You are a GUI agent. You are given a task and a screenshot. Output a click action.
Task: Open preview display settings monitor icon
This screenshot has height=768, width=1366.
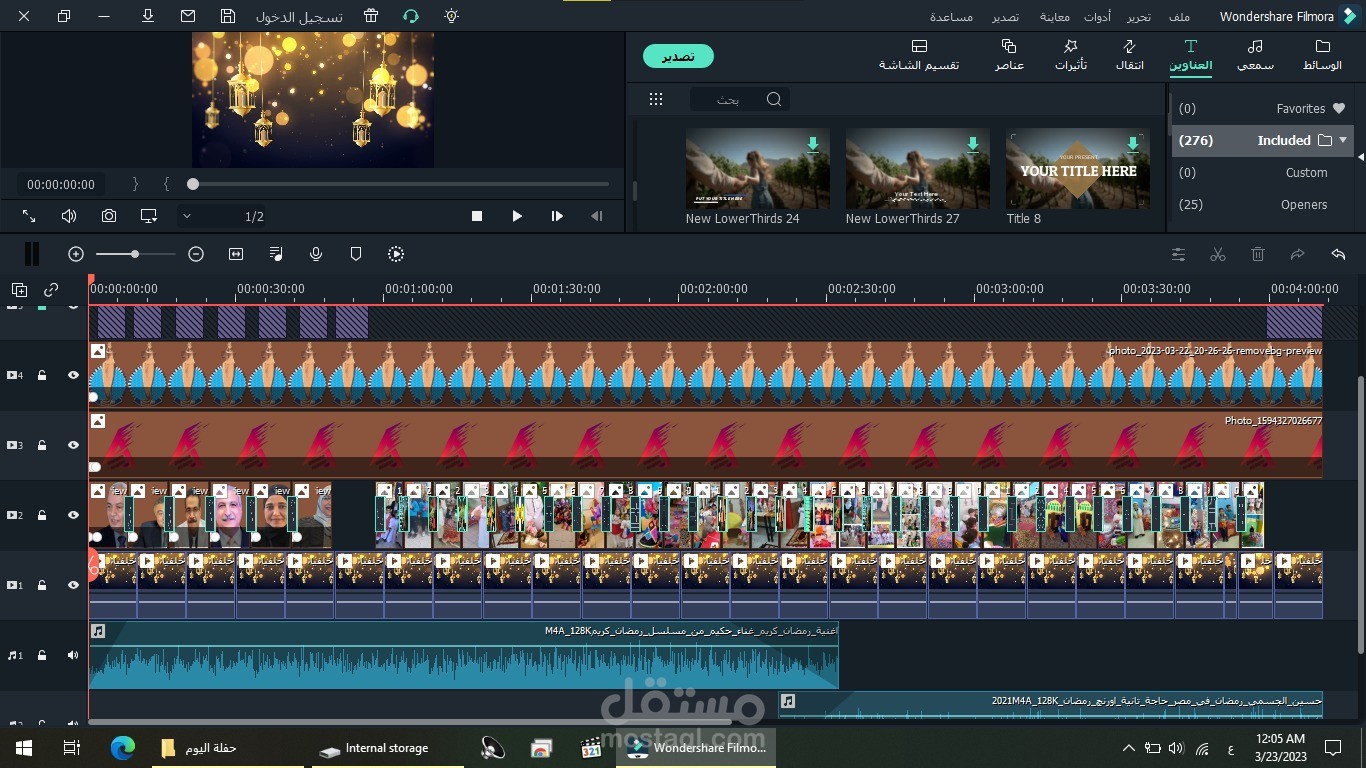(149, 216)
